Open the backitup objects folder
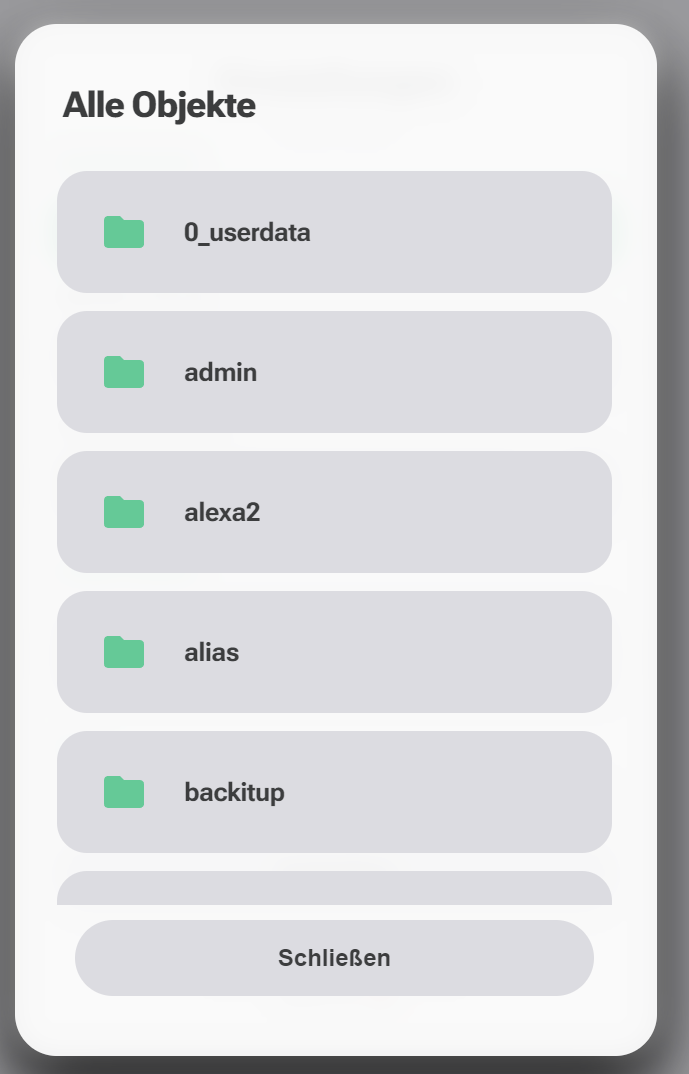 tap(335, 792)
